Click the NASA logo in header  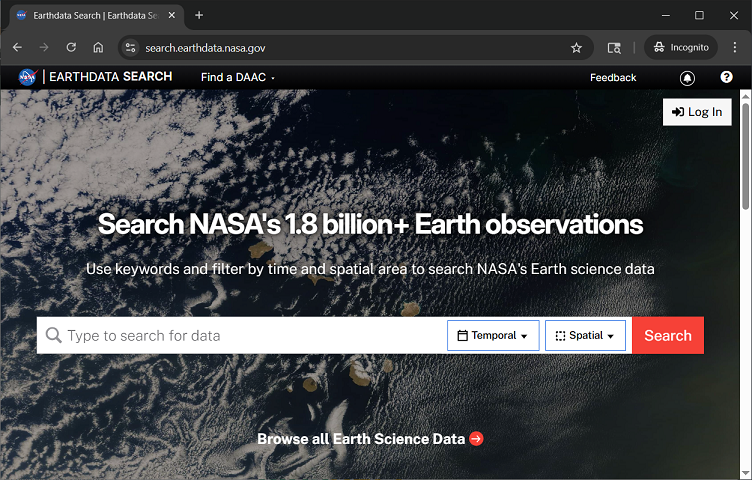coord(27,77)
